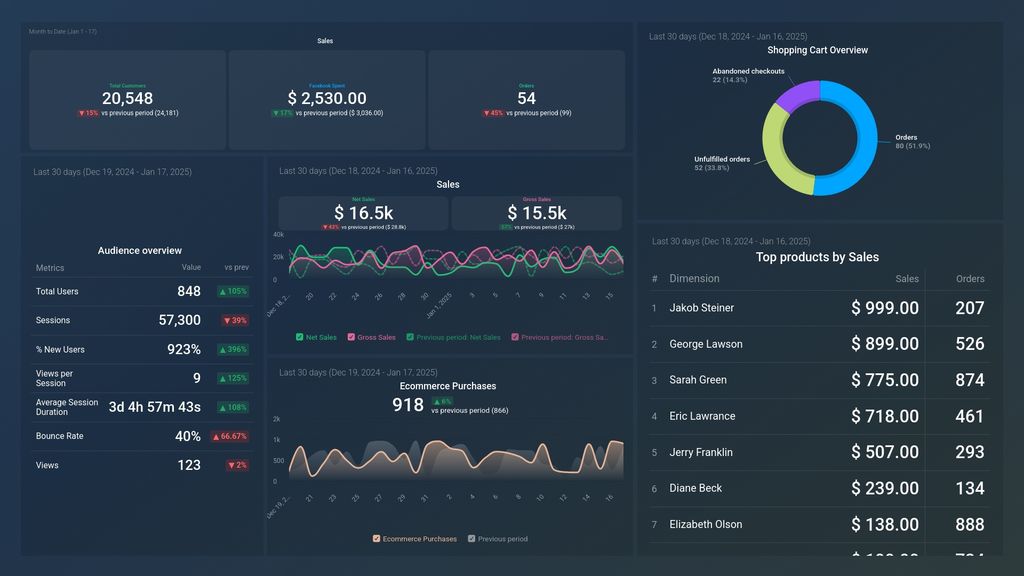
Task: Click the Ecommerce Purchases 6% up badge
Action: click(442, 402)
